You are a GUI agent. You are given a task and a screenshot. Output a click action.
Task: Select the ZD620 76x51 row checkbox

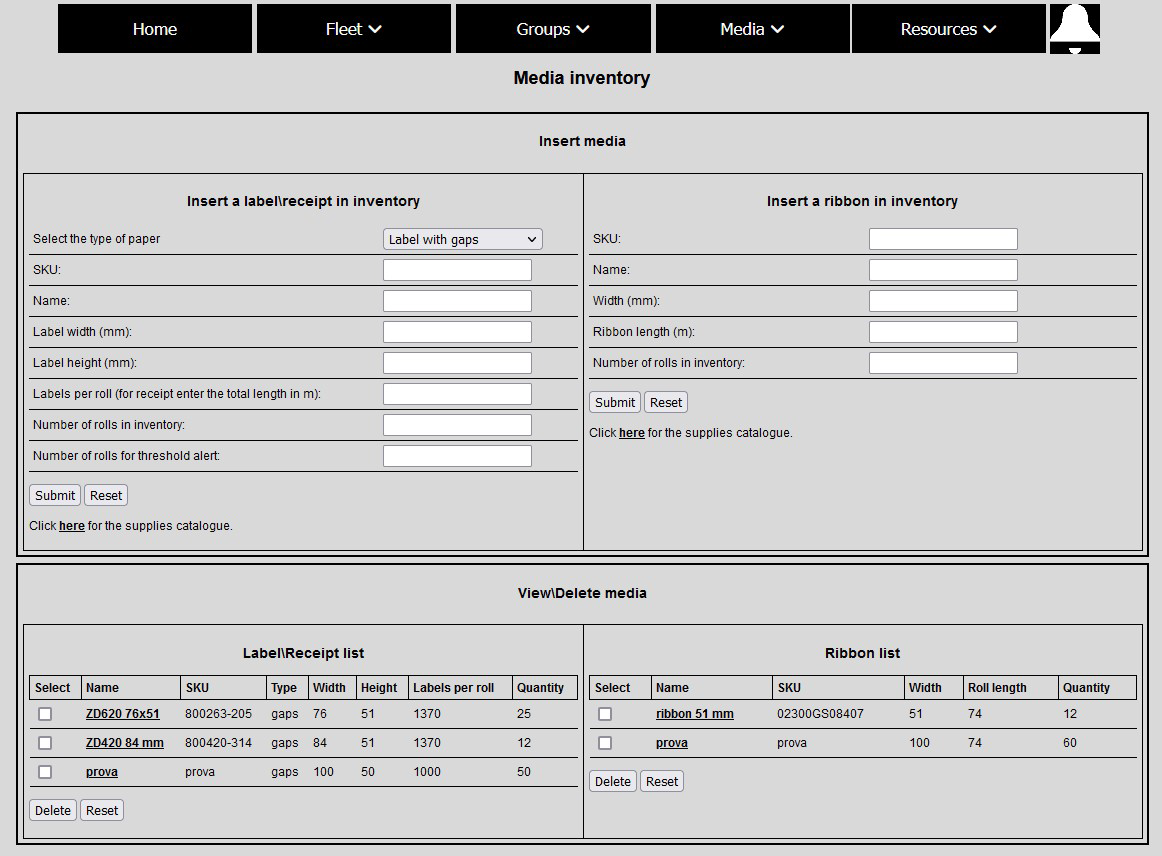[x=45, y=714]
